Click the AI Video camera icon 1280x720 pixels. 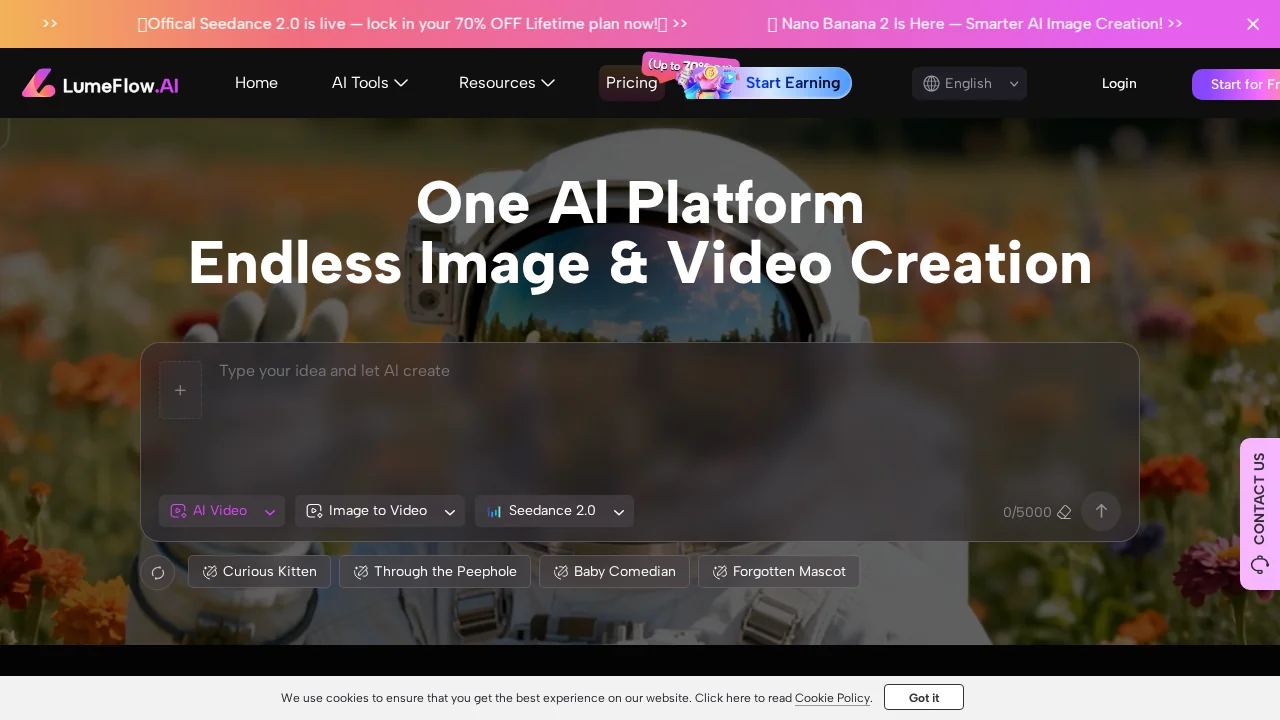[179, 511]
